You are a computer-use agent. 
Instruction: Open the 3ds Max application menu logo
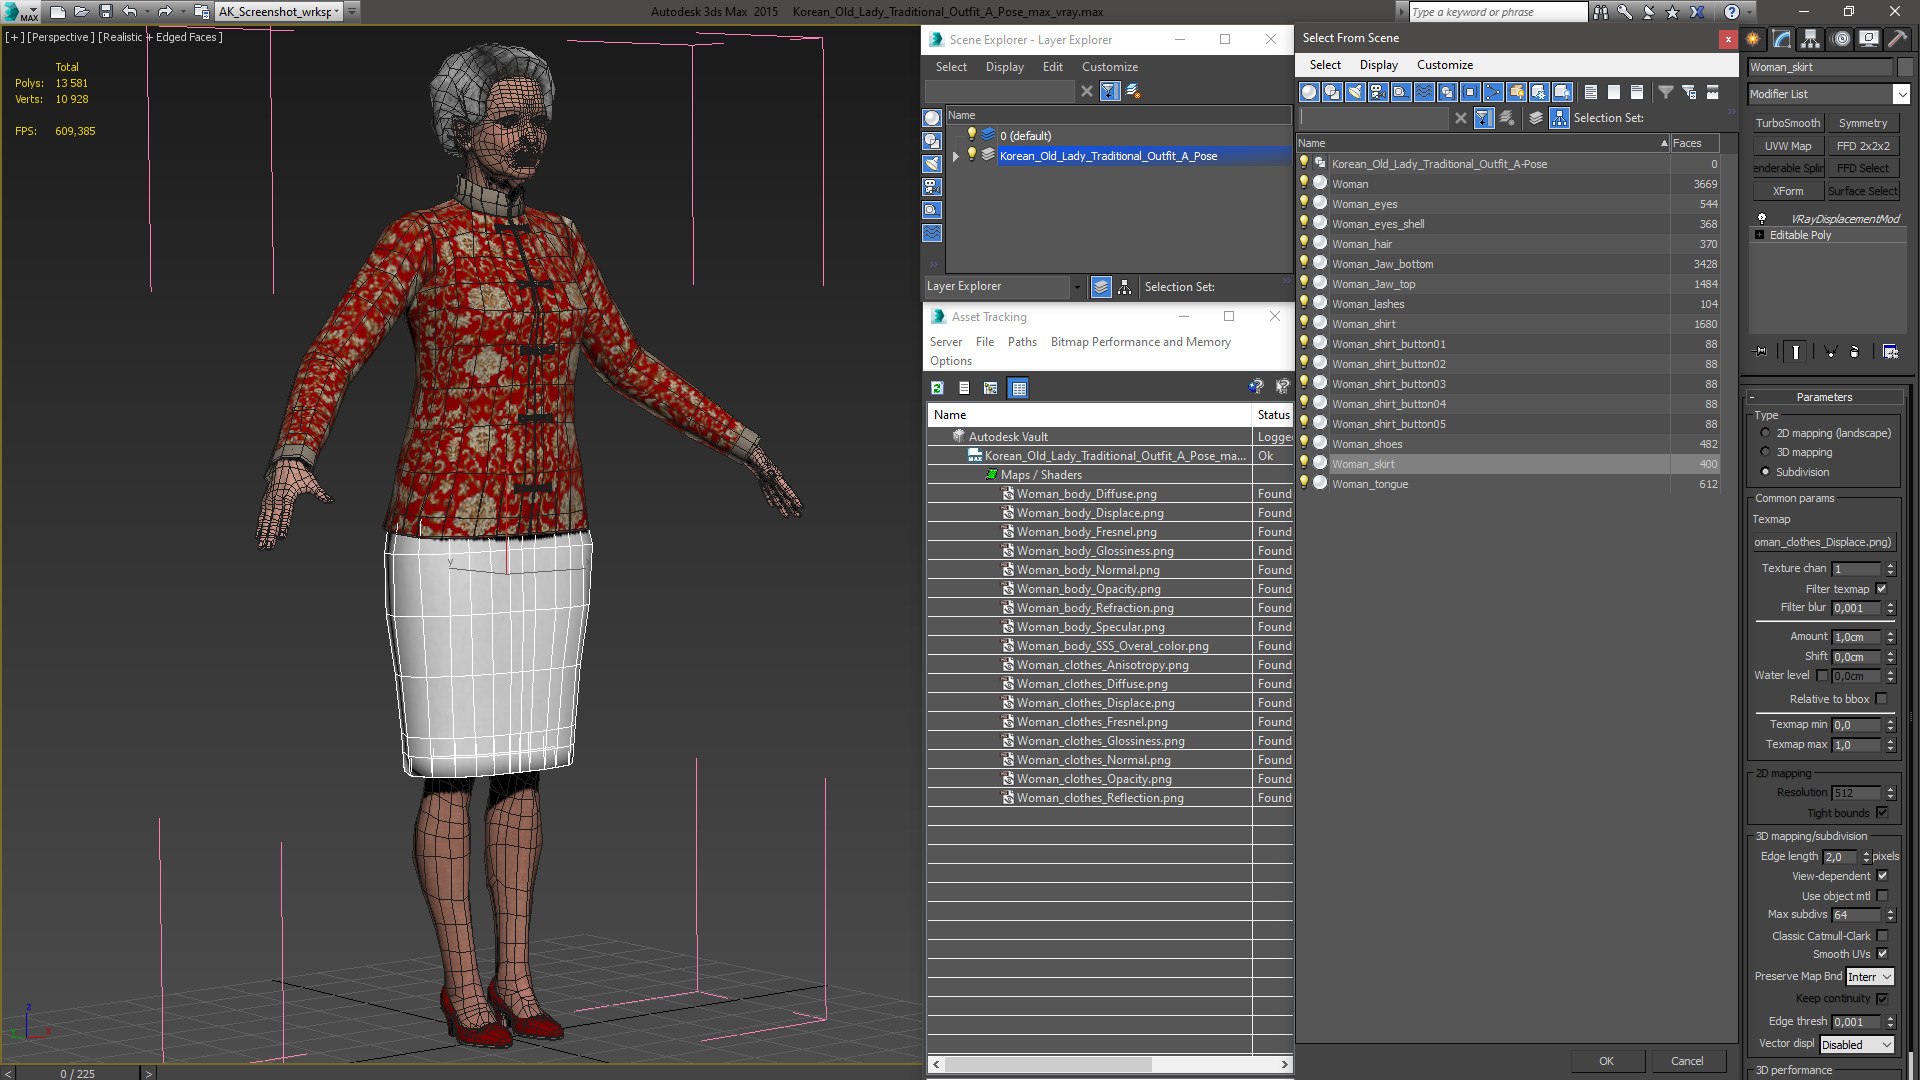point(22,12)
